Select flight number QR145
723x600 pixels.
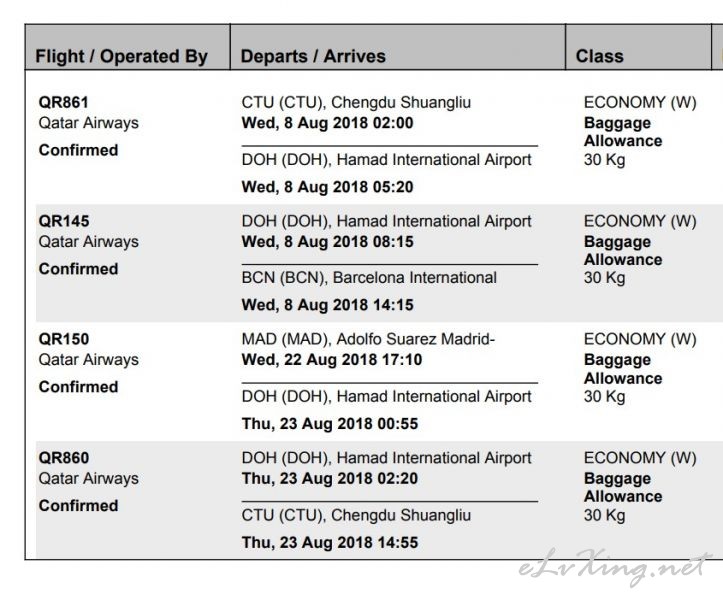[64, 221]
